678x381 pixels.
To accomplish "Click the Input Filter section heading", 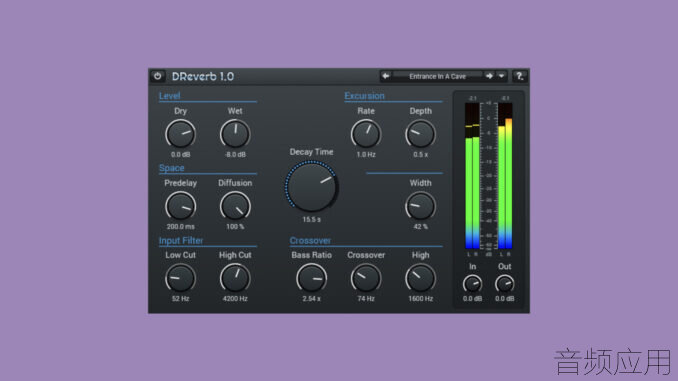I will point(181,240).
